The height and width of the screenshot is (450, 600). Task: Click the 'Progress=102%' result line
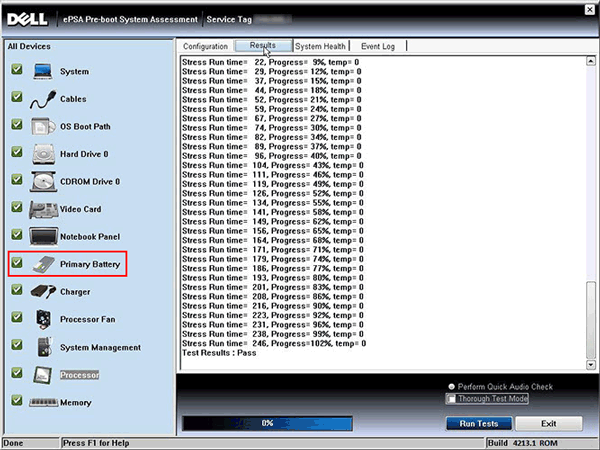click(274, 344)
